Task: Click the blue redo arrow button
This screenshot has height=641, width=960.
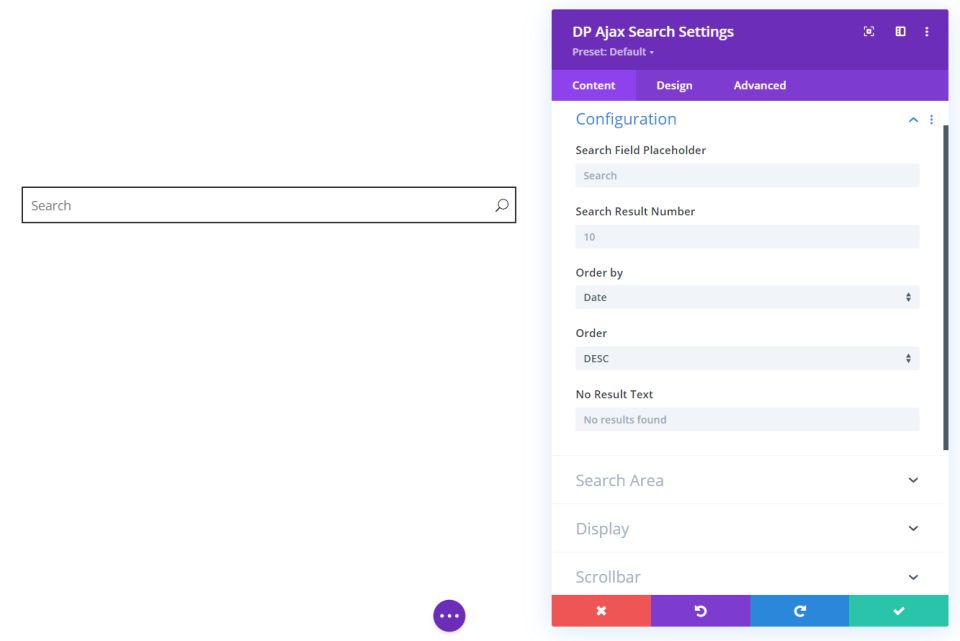Action: [799, 611]
